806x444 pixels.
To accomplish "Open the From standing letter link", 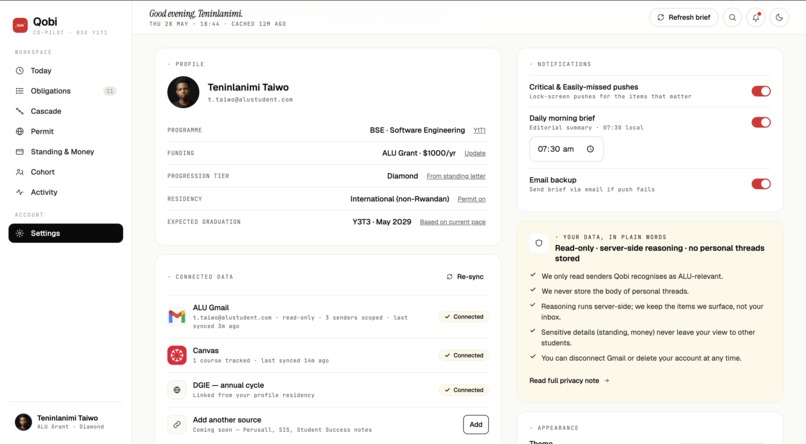I will pos(456,176).
